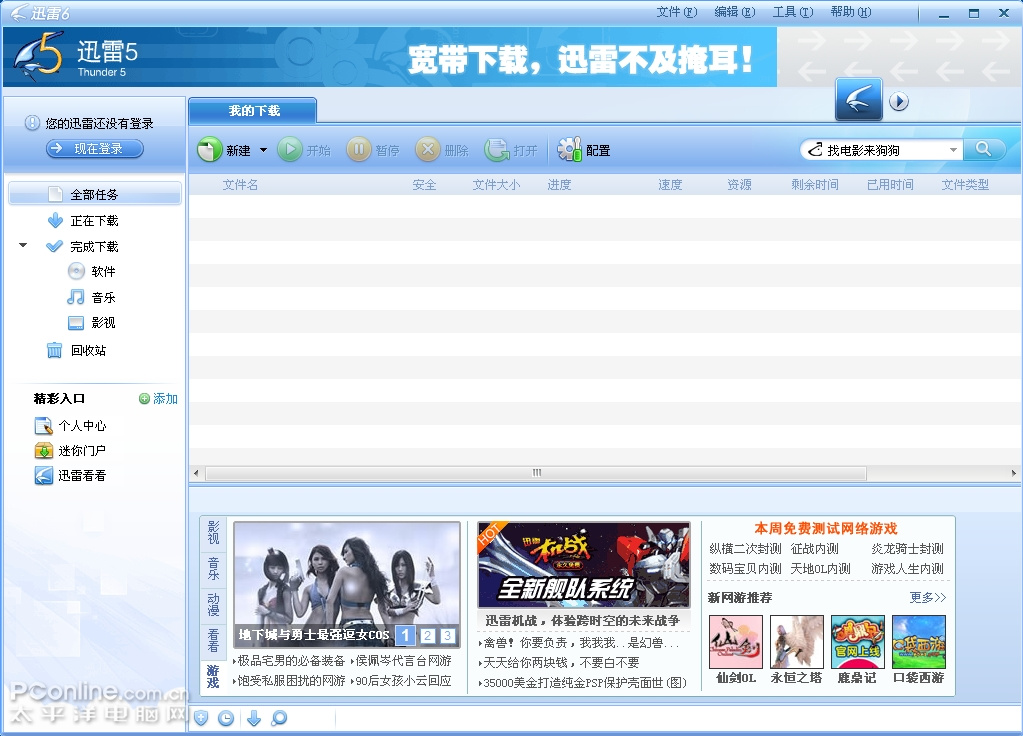This screenshot has height=736, width=1023.
Task: Select 全部任务 in the sidebar
Action: [x=95, y=194]
